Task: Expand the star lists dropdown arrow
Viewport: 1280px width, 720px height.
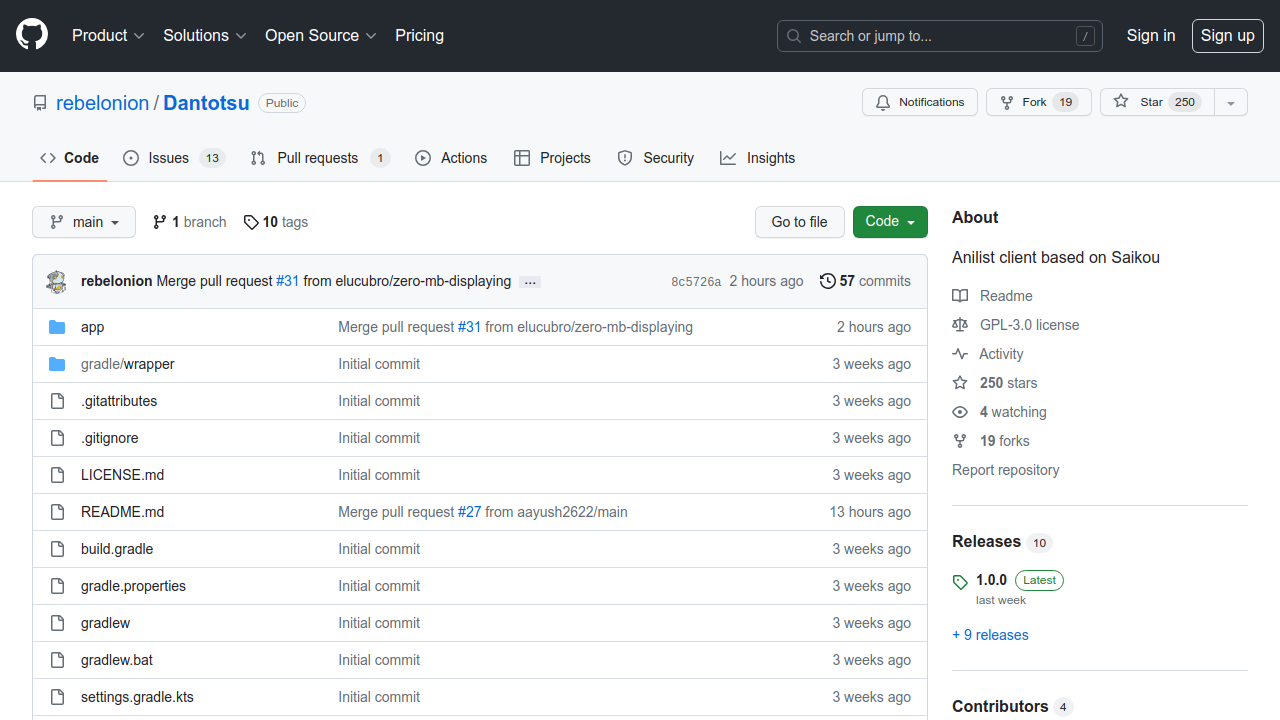Action: point(1231,102)
